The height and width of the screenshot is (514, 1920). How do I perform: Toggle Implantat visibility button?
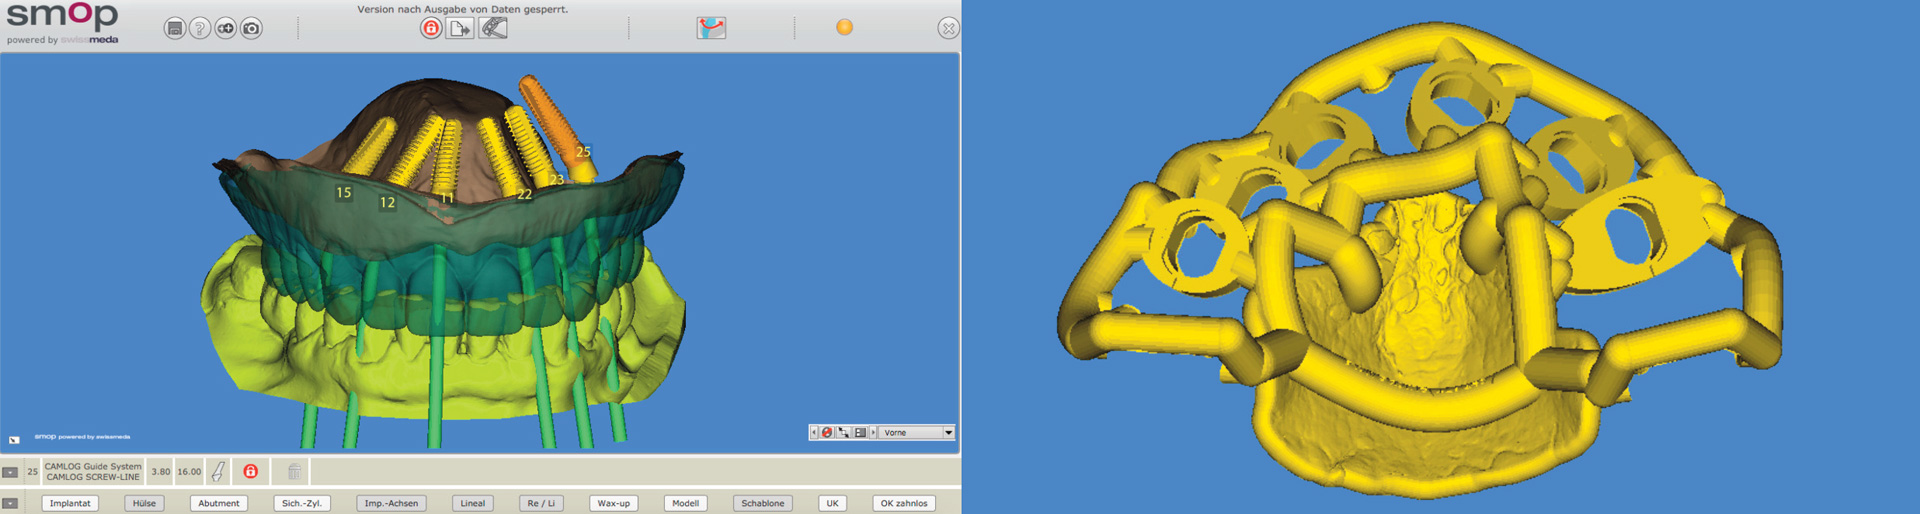(x=70, y=503)
